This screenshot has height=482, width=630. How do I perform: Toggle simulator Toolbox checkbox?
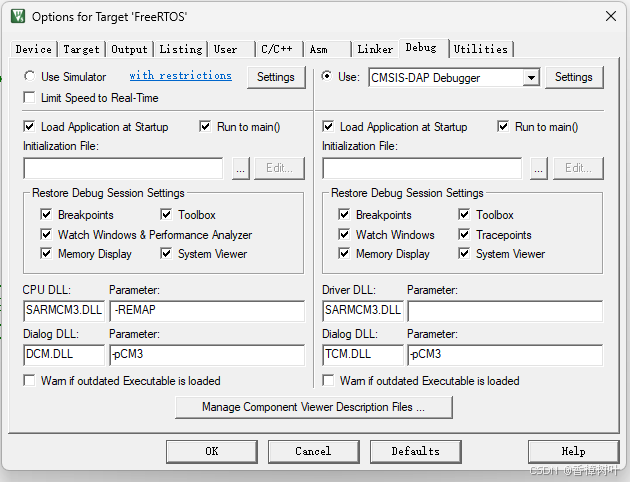click(x=166, y=214)
